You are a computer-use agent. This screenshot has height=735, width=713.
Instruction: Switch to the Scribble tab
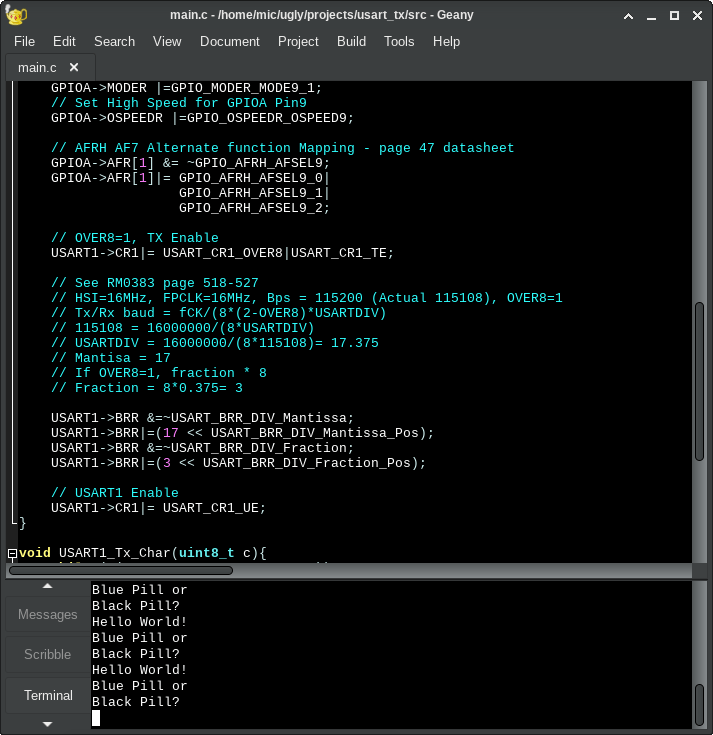point(48,655)
